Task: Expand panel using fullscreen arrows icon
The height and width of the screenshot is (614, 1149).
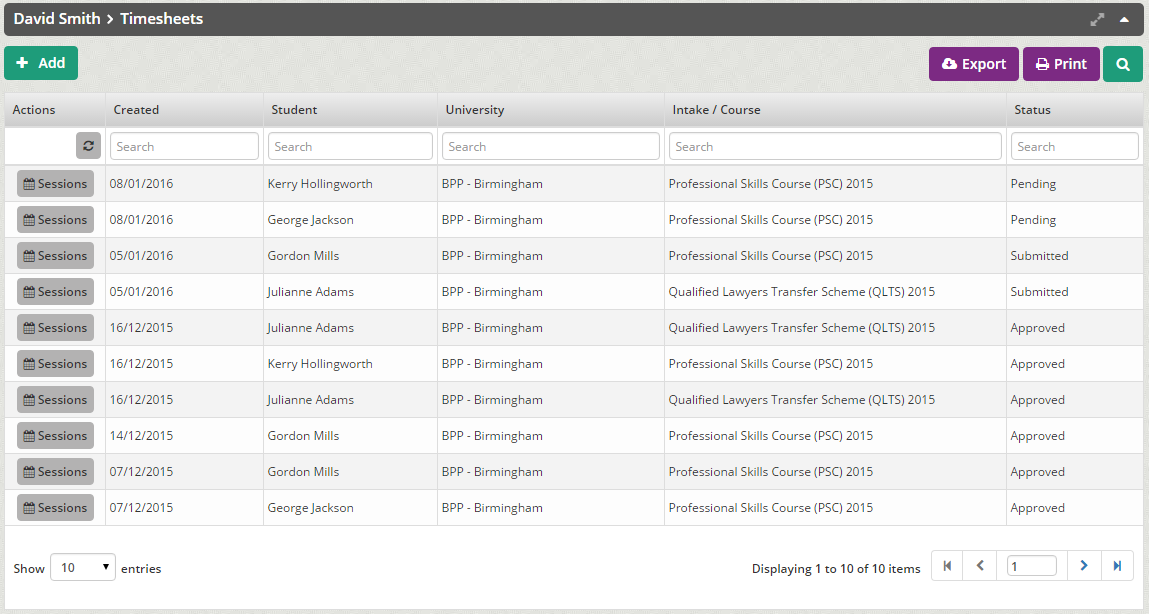Action: pyautogui.click(x=1097, y=19)
